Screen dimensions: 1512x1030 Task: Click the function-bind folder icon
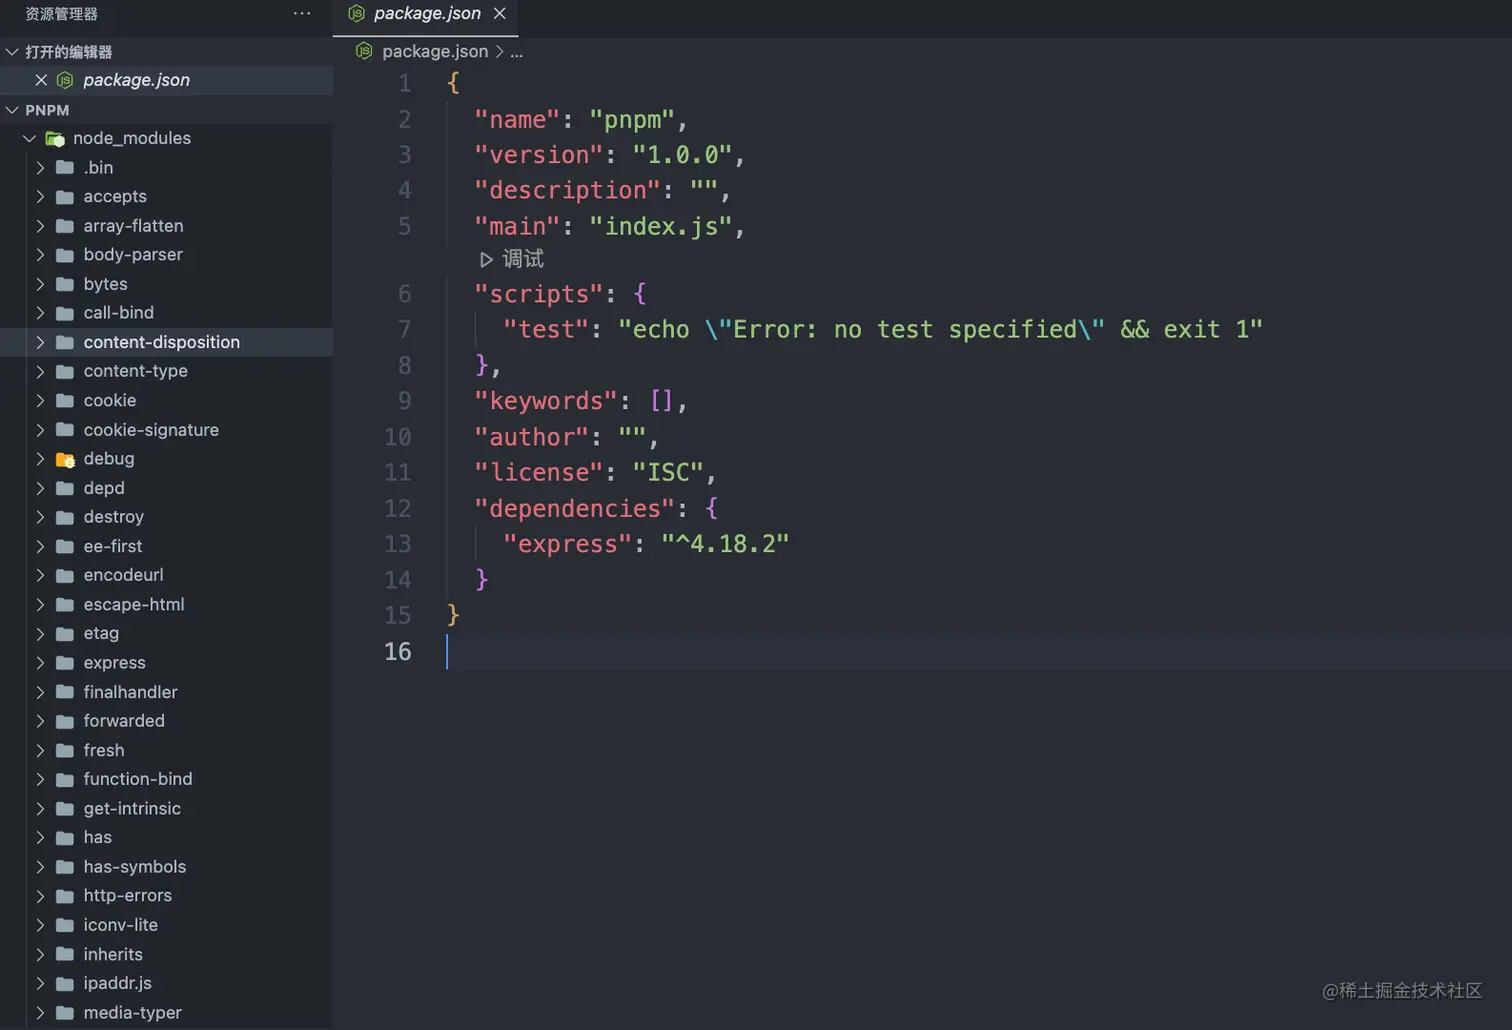65,779
